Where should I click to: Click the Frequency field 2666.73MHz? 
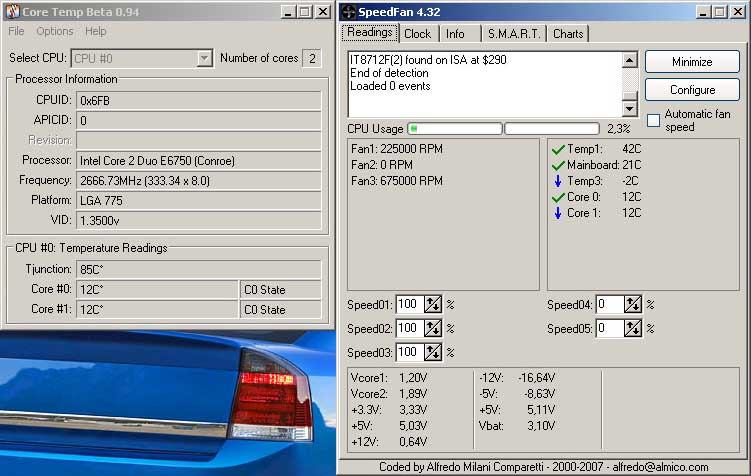[x=199, y=181]
